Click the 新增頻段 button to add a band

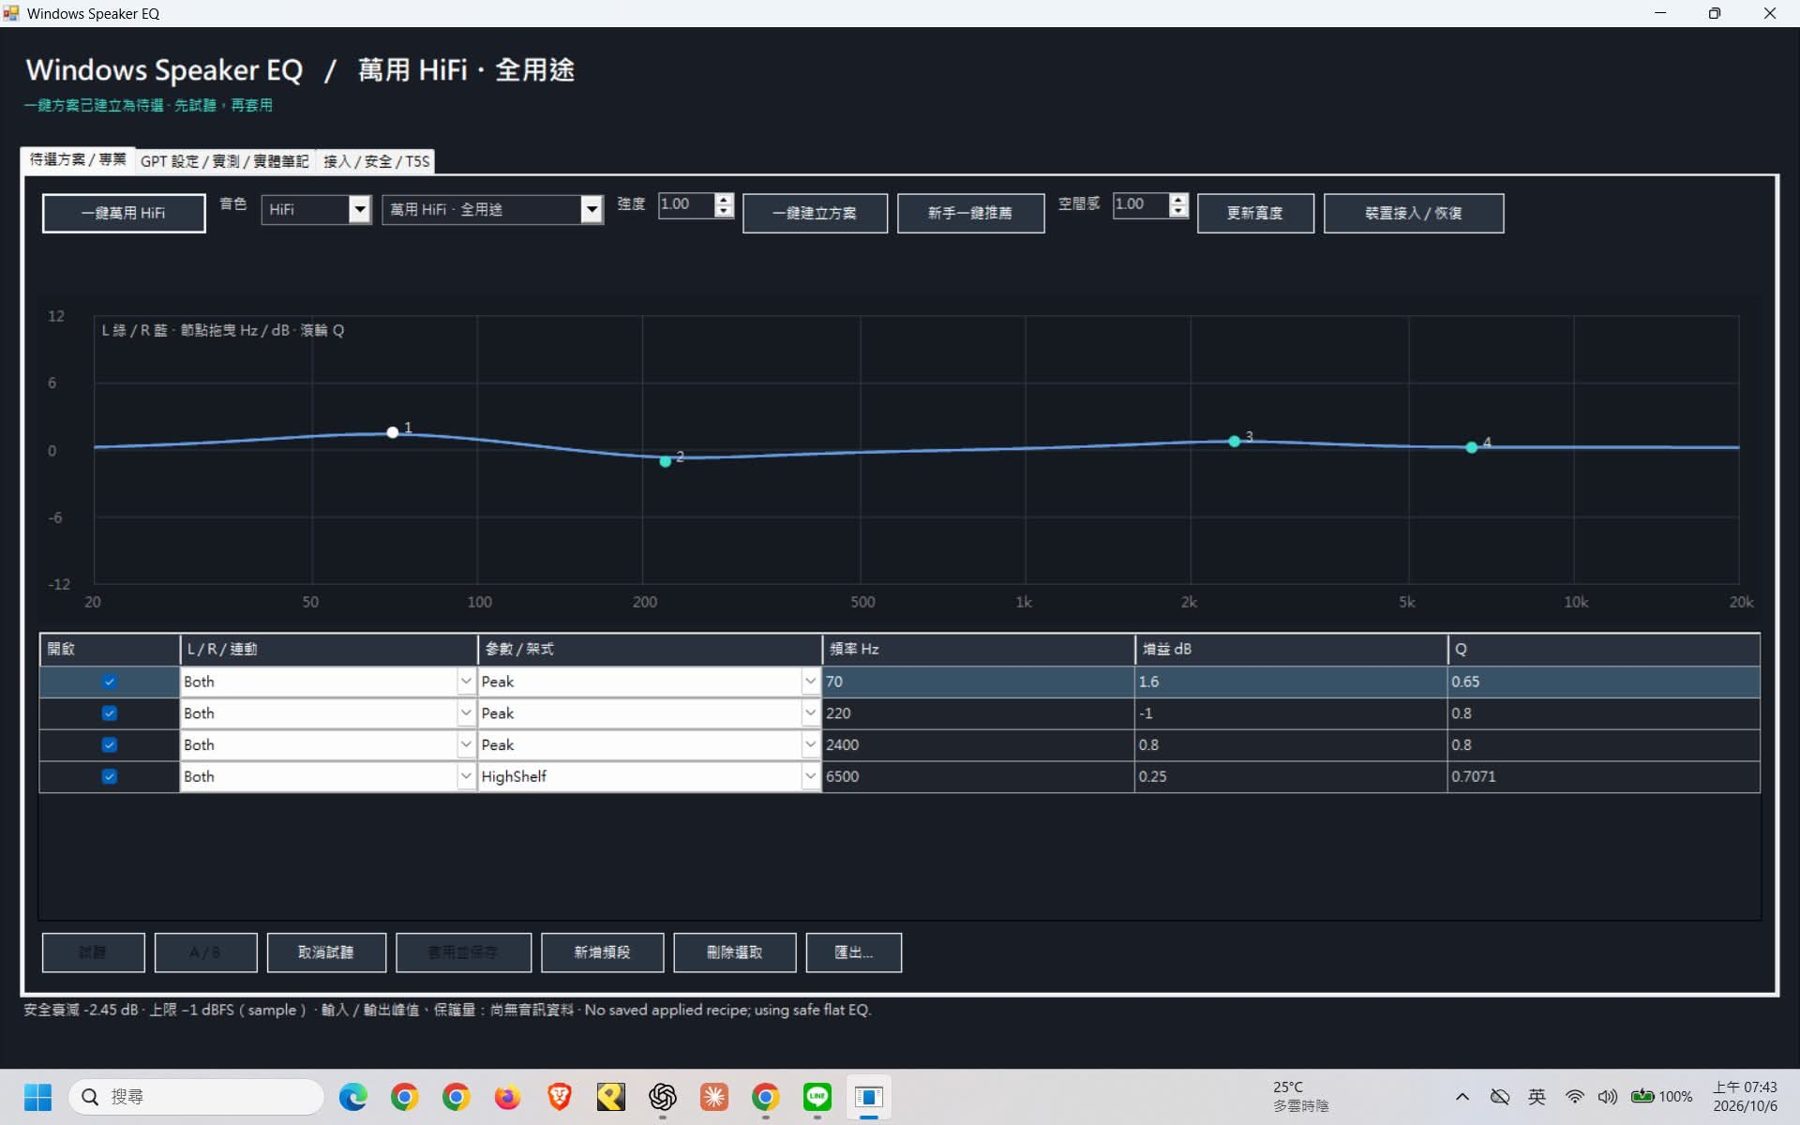click(x=602, y=952)
